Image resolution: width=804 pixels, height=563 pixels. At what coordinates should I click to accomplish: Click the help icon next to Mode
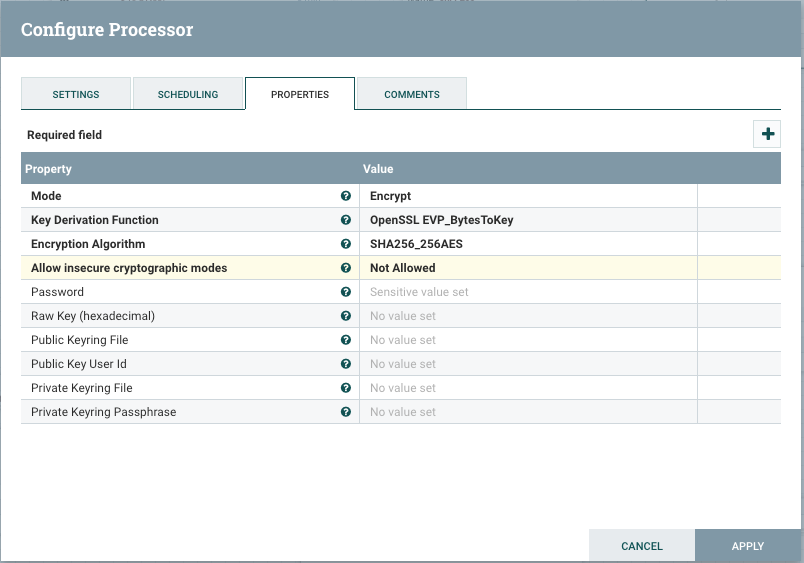click(346, 196)
